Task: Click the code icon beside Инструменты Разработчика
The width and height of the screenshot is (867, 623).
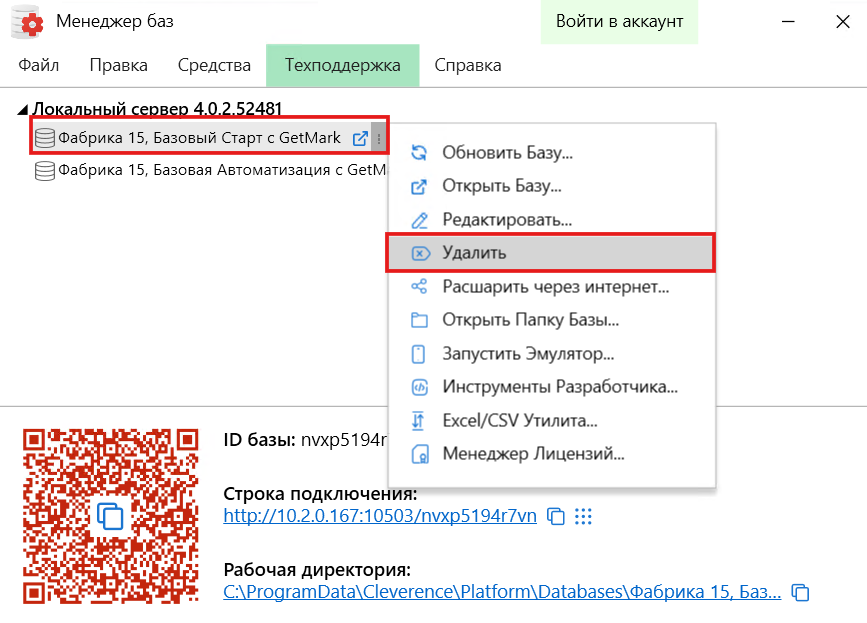Action: pos(420,387)
